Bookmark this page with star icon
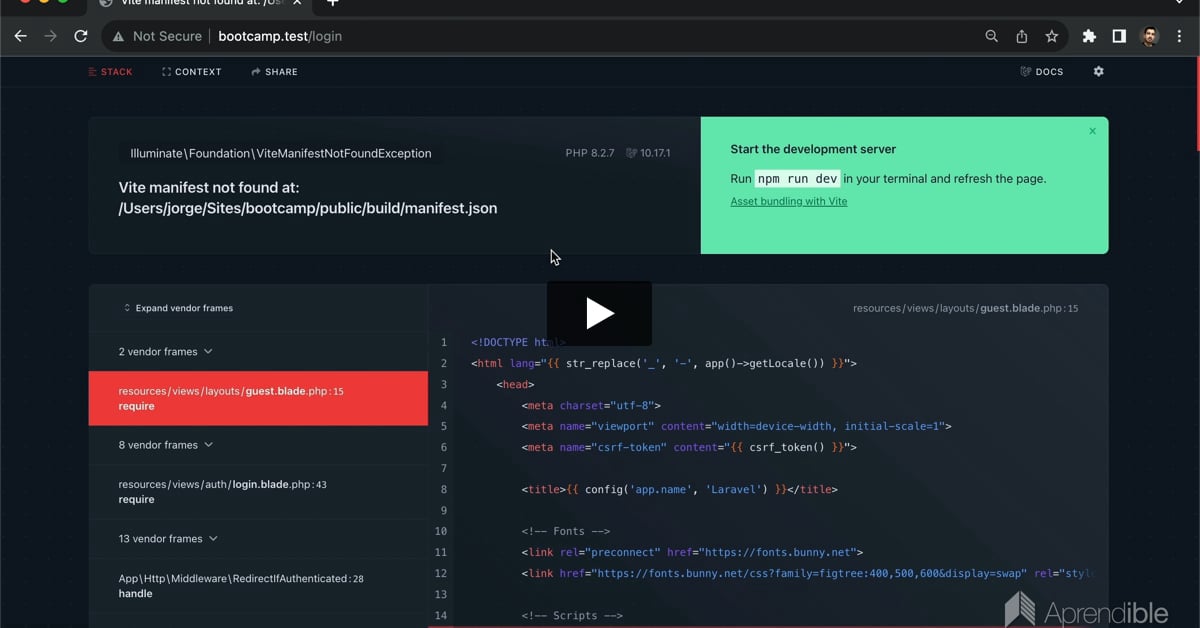 1051,36
